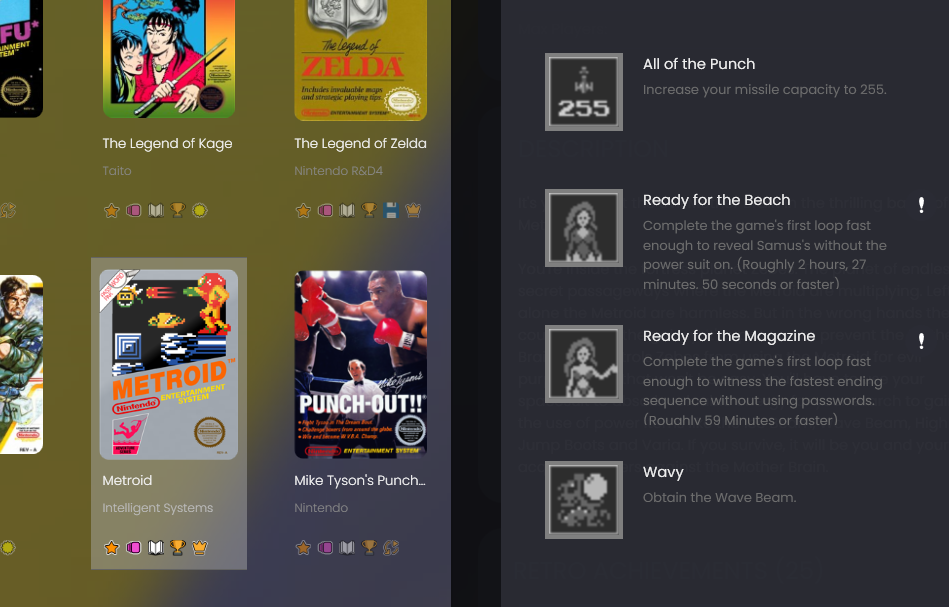Open the Mike Tyson's Punch-Out cover

(x=361, y=364)
